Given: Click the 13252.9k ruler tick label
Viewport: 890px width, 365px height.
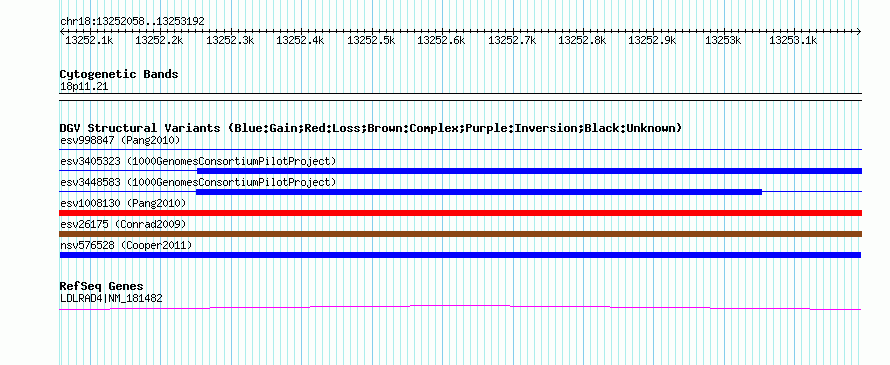Looking at the screenshot, I should (653, 40).
